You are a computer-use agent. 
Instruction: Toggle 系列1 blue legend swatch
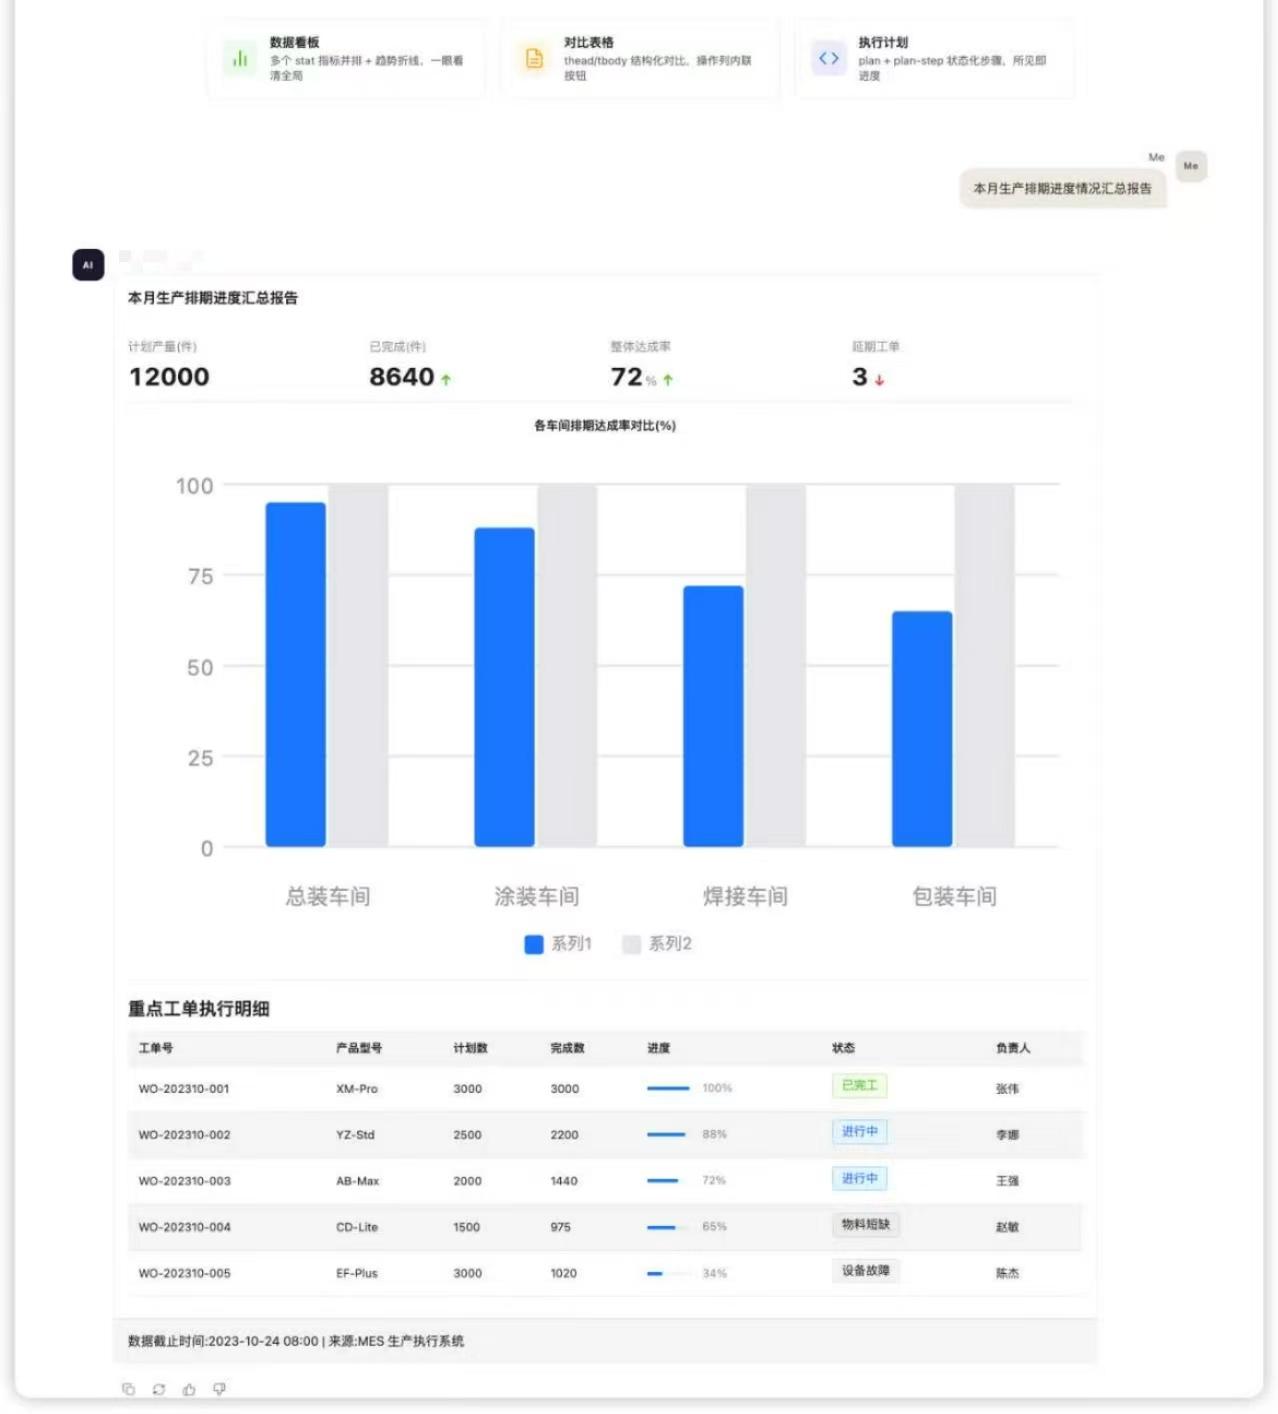[x=534, y=944]
